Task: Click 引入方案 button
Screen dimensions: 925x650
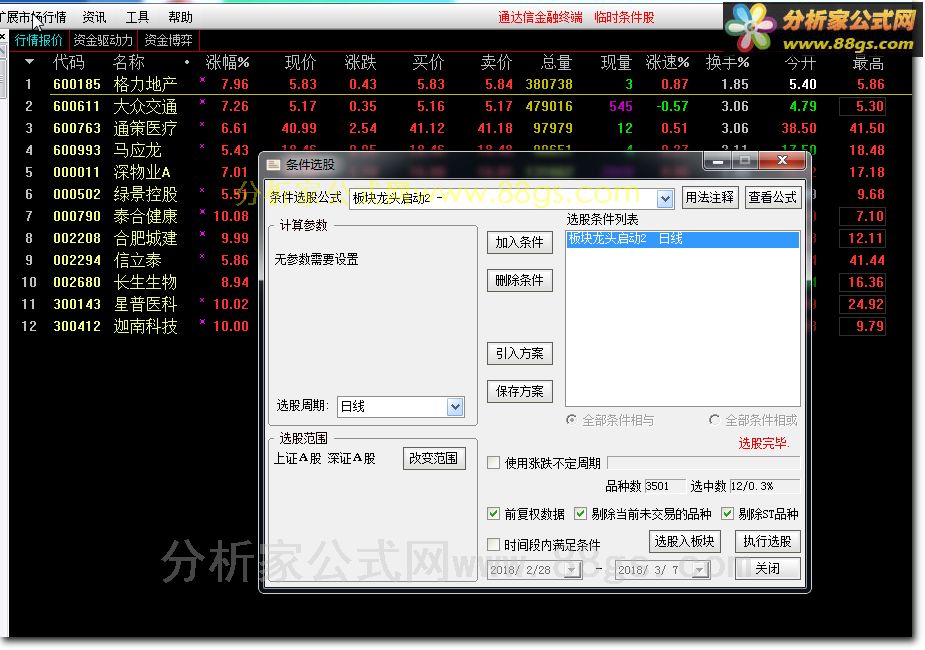Action: [520, 353]
